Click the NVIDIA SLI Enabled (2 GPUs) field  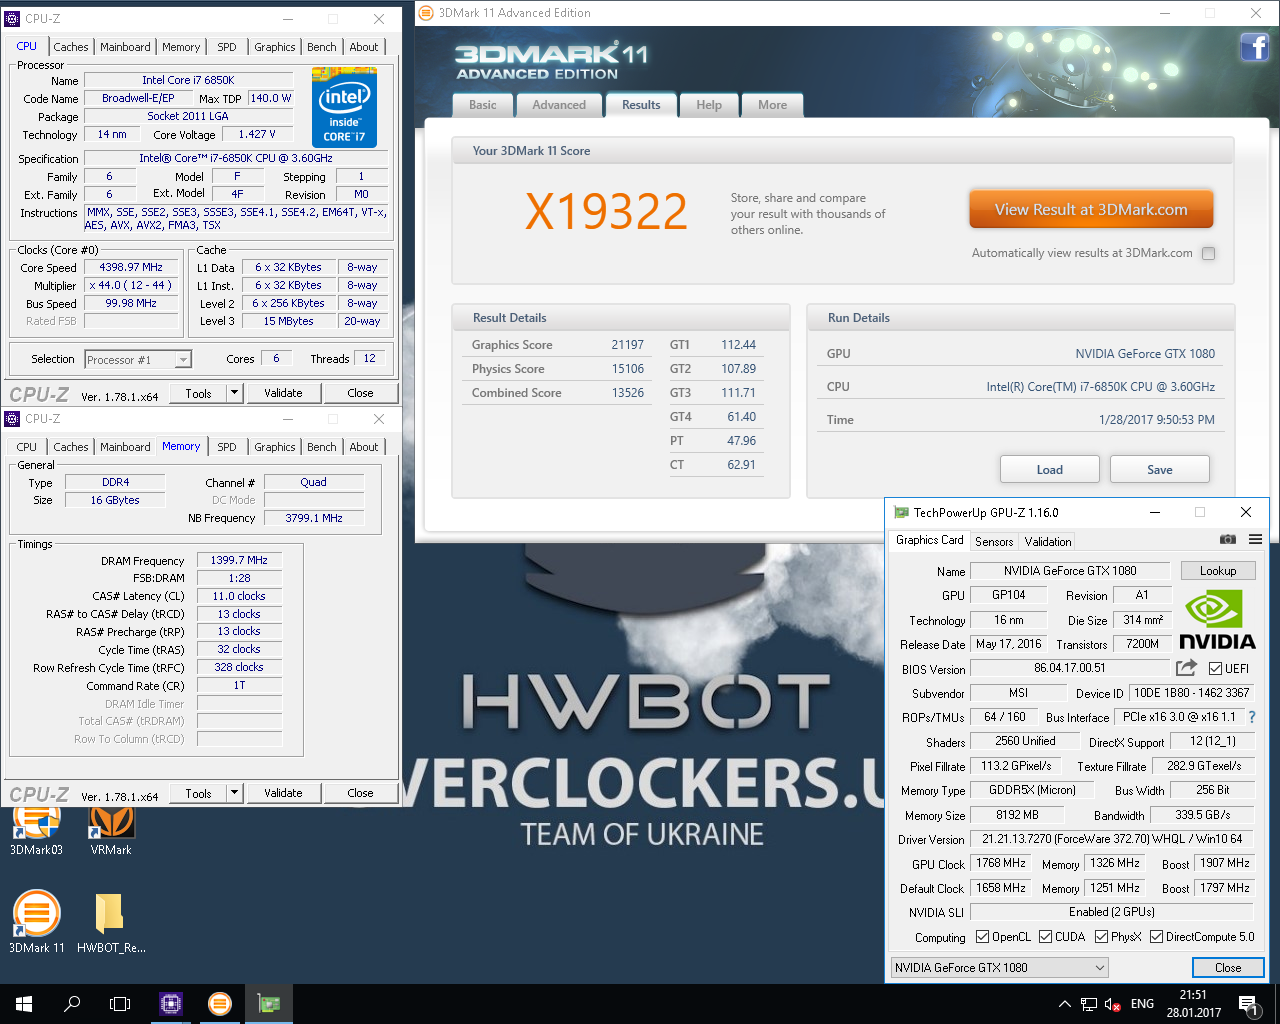click(x=1112, y=912)
